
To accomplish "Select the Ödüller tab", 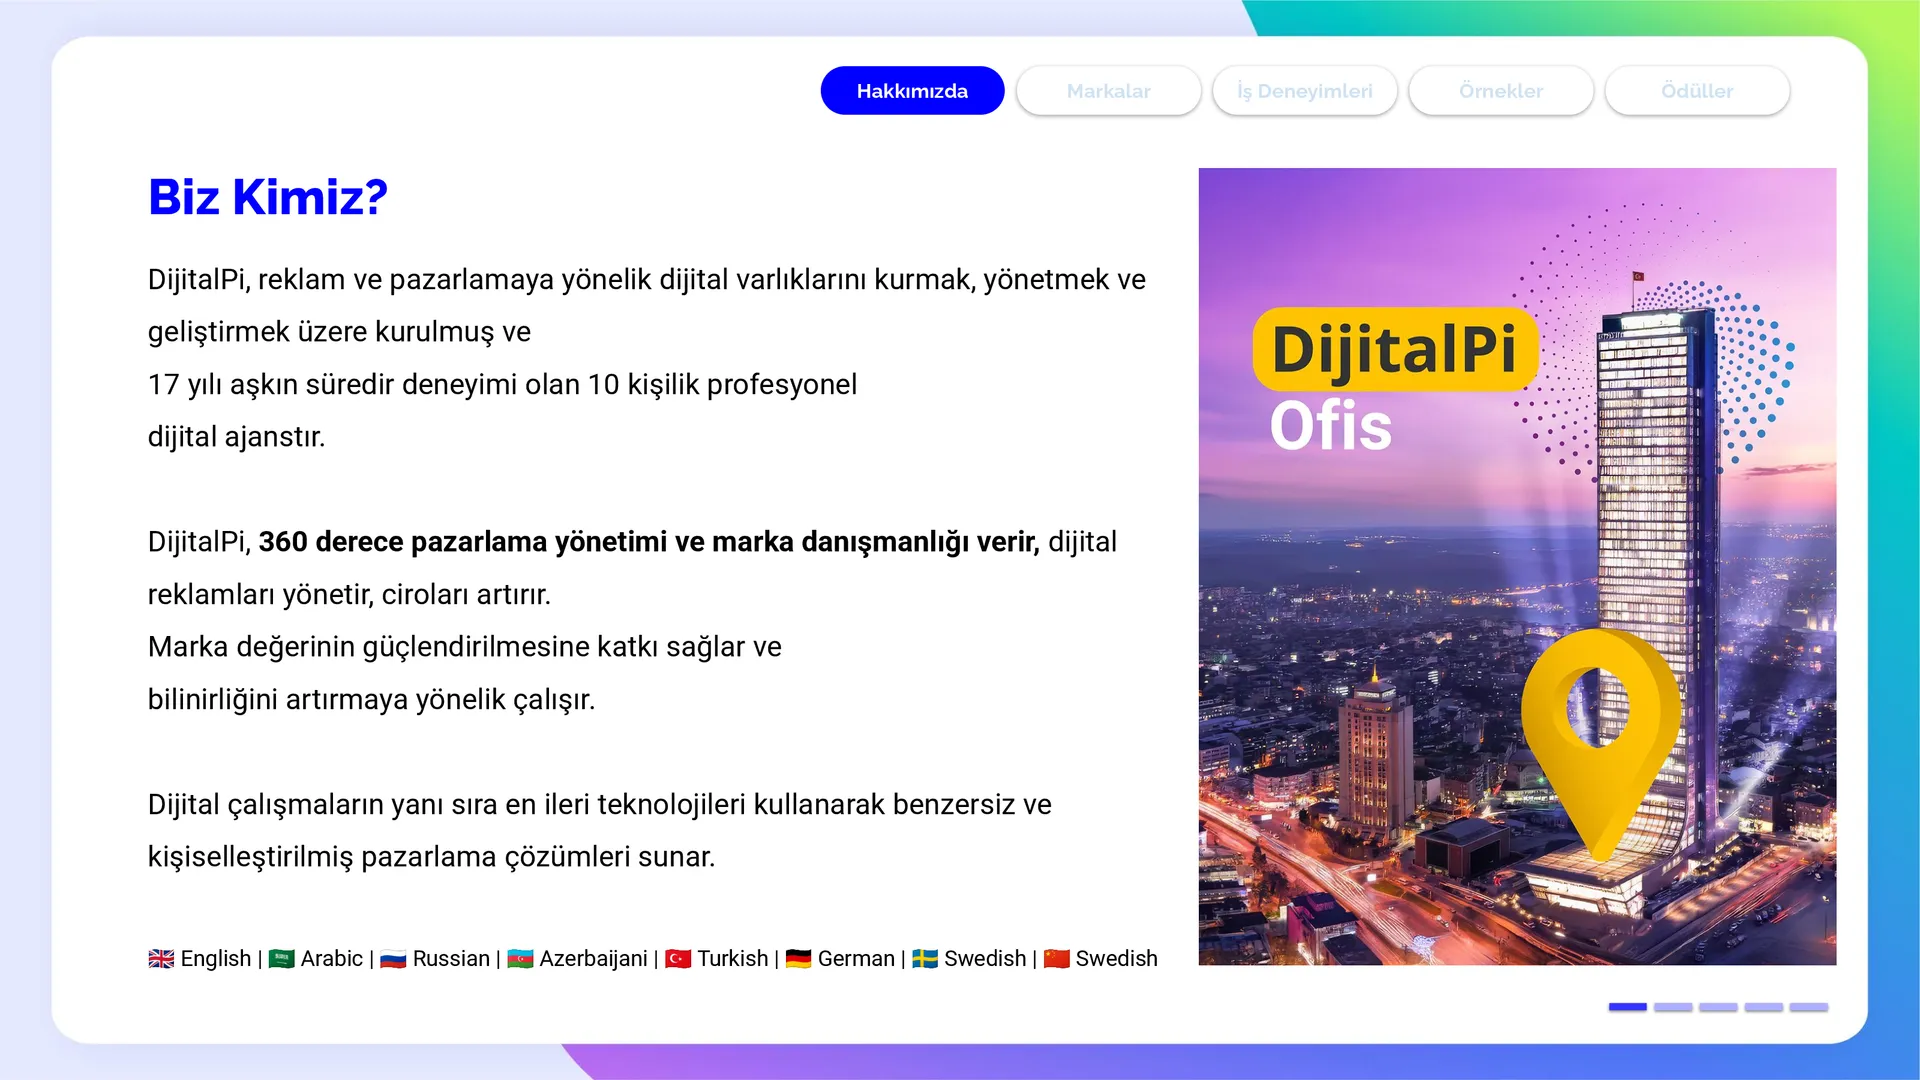I will [1696, 91].
